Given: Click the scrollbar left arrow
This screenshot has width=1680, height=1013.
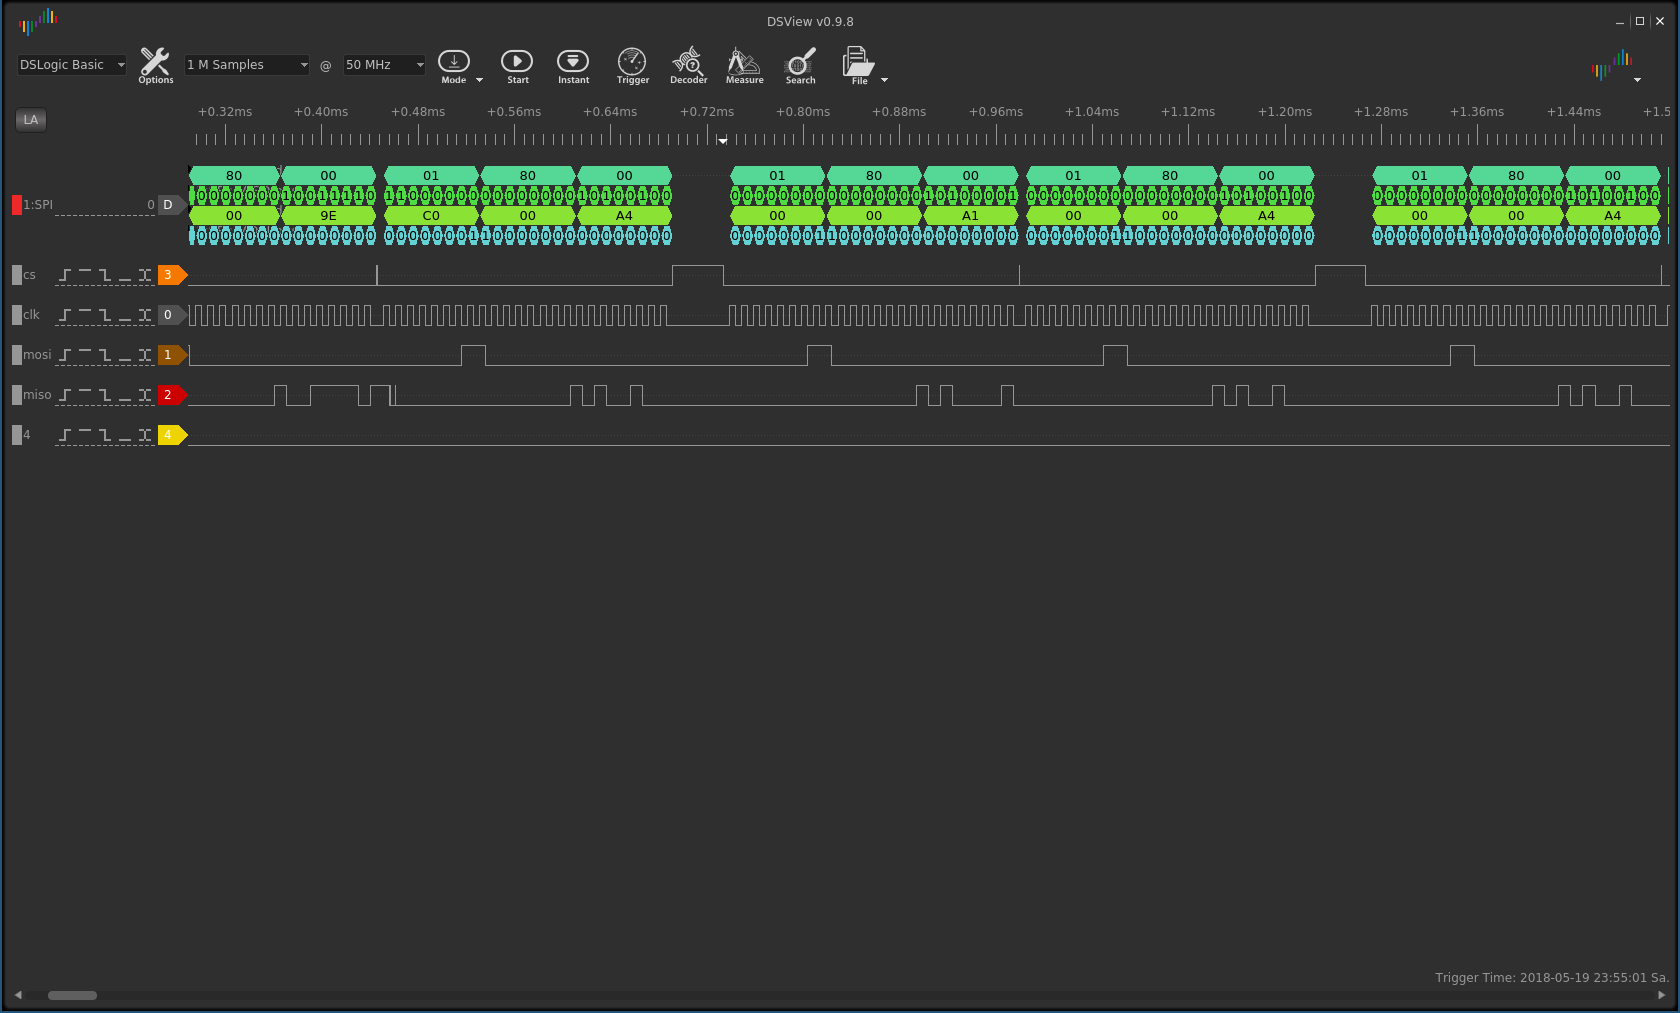Looking at the screenshot, I should point(18,995).
